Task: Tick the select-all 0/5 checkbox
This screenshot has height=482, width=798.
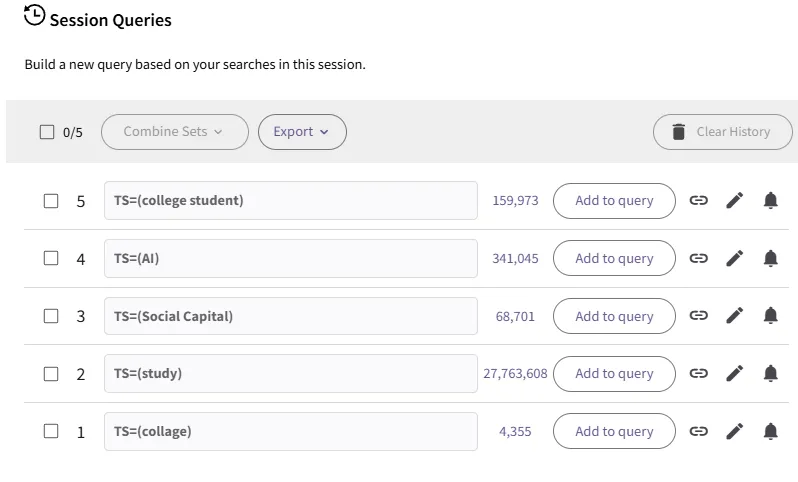Action: click(x=47, y=132)
